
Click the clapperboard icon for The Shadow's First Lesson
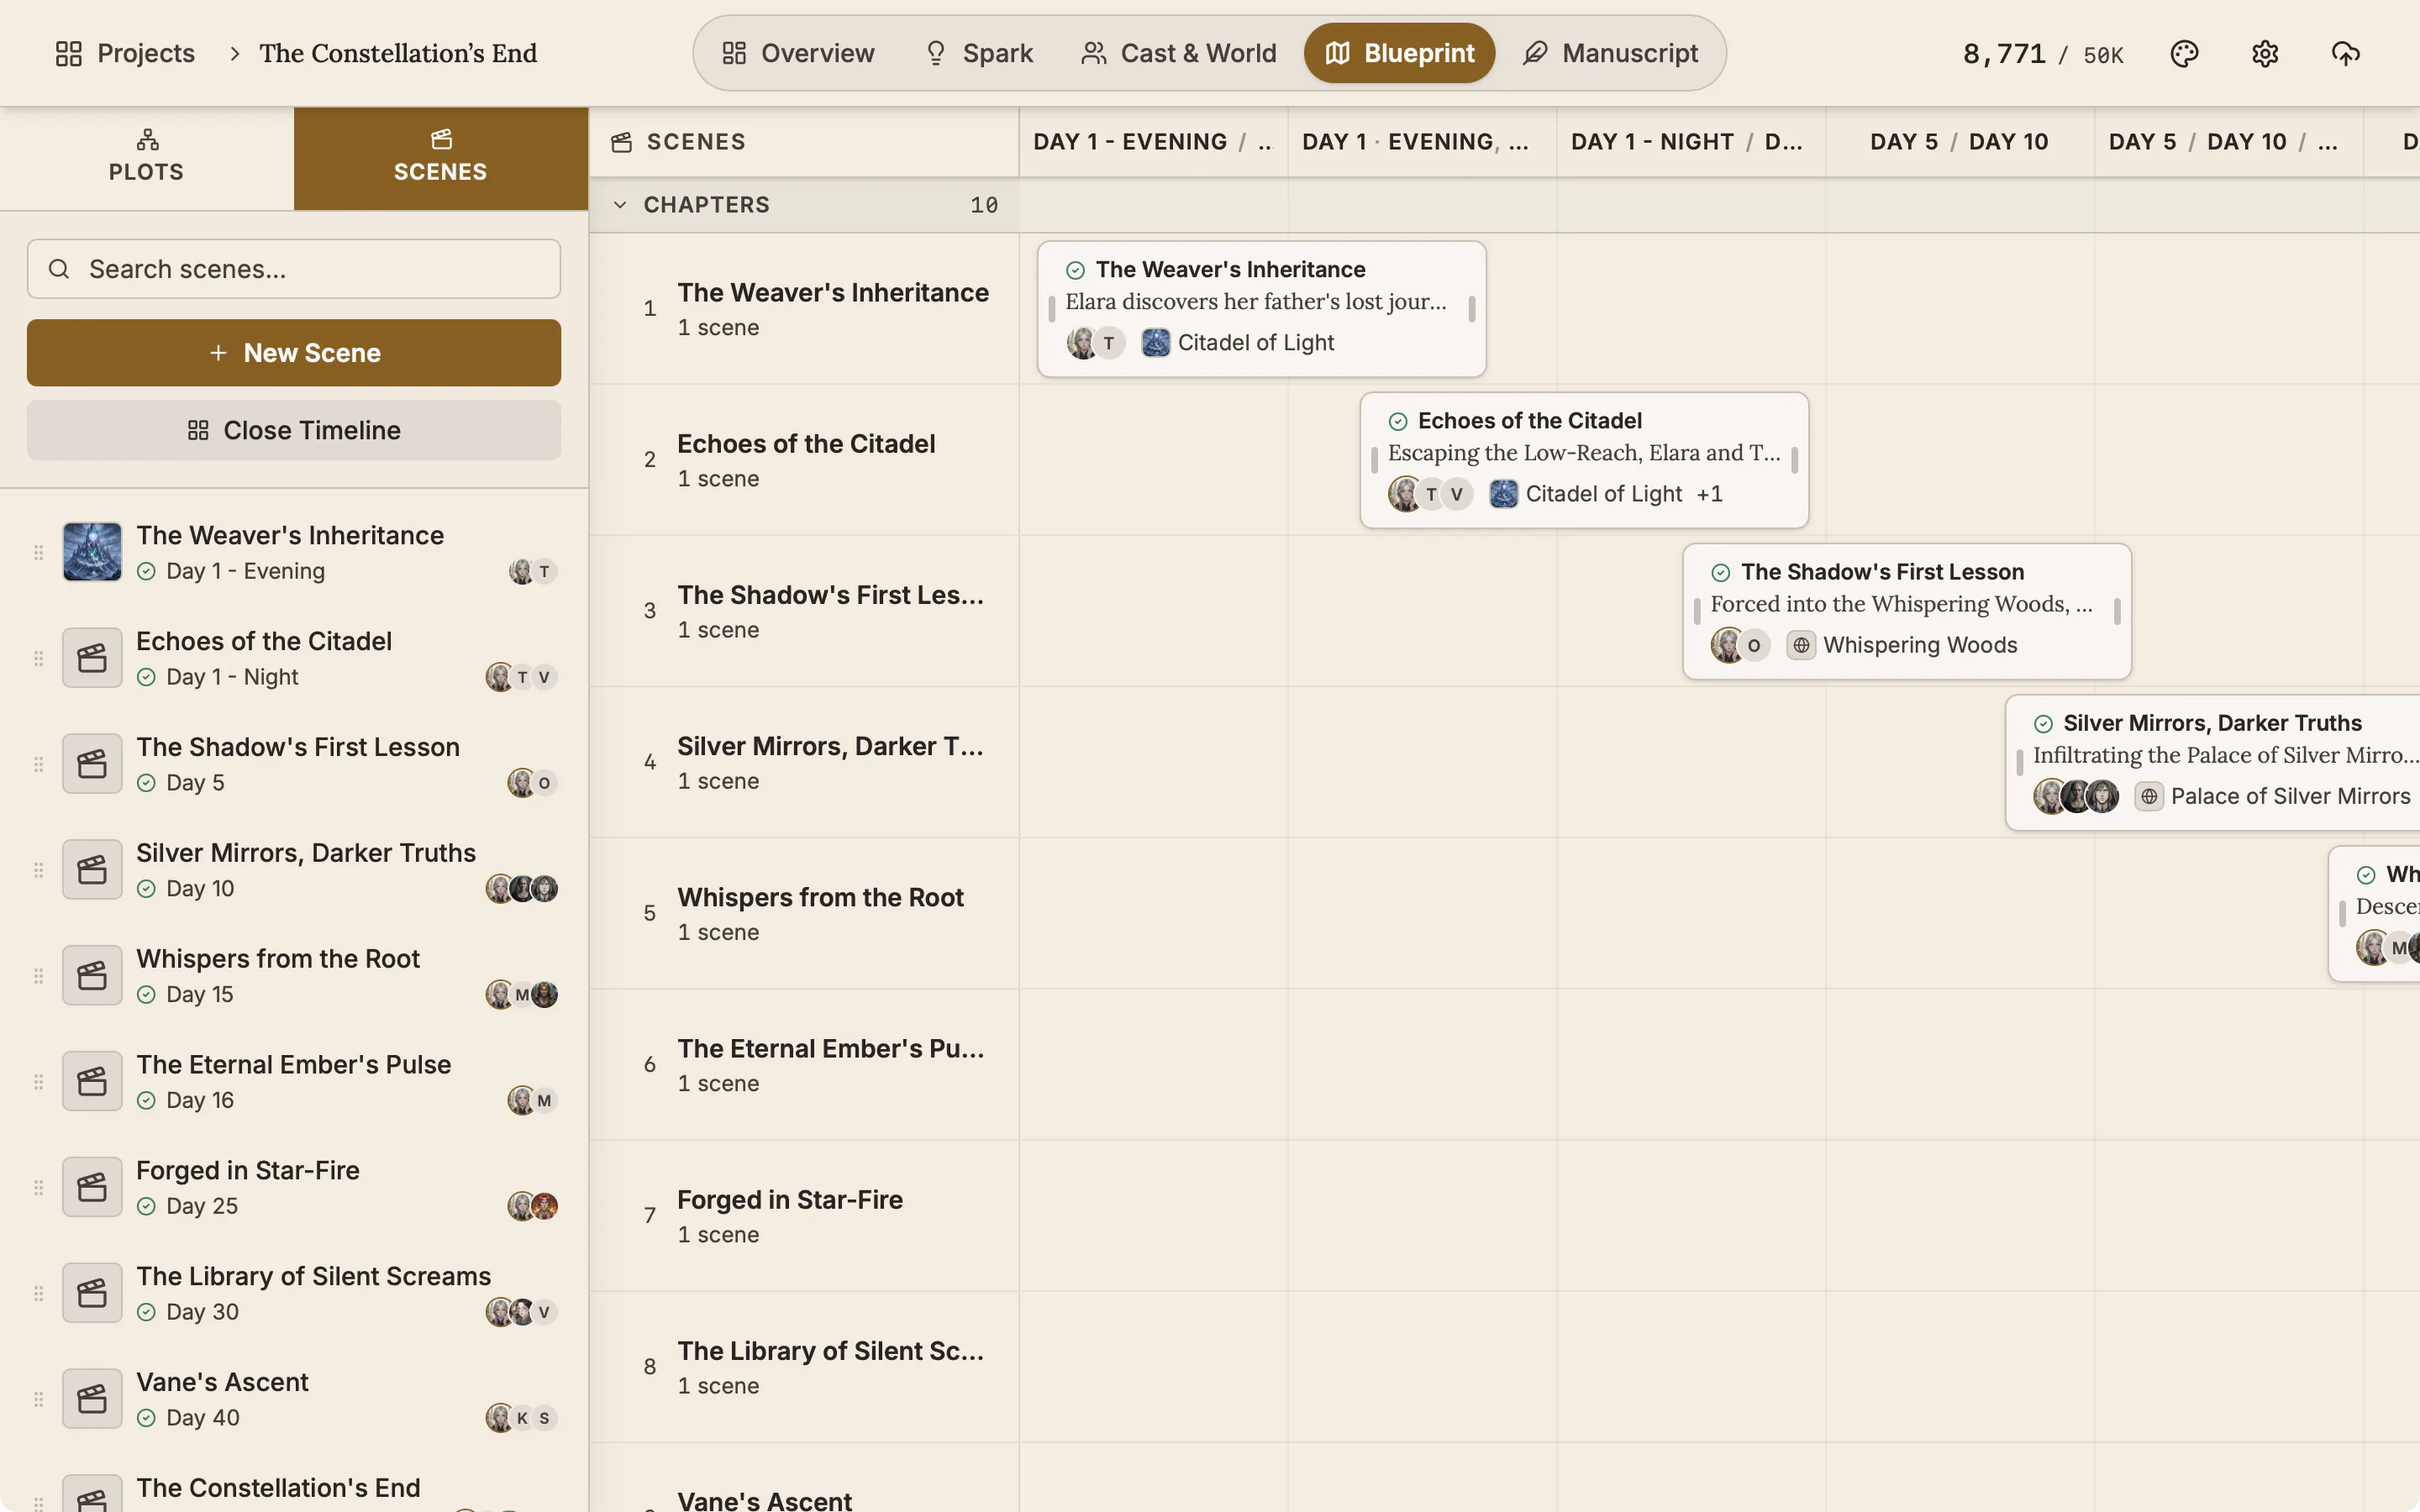(x=92, y=763)
